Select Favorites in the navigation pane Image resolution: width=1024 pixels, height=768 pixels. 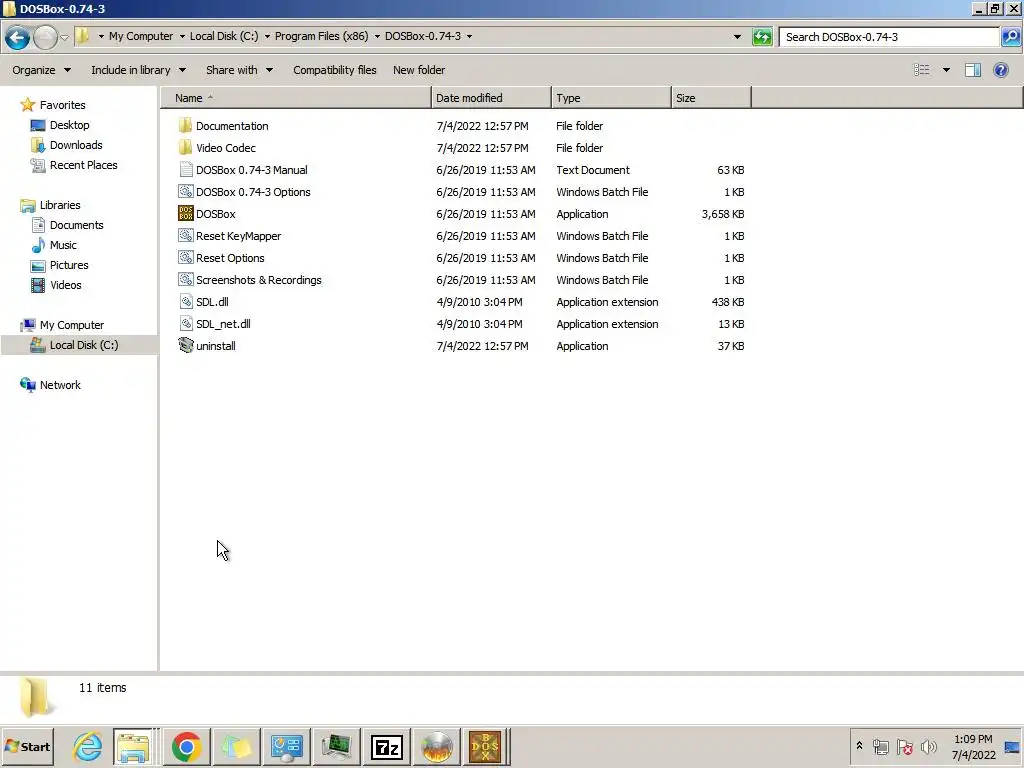click(62, 104)
